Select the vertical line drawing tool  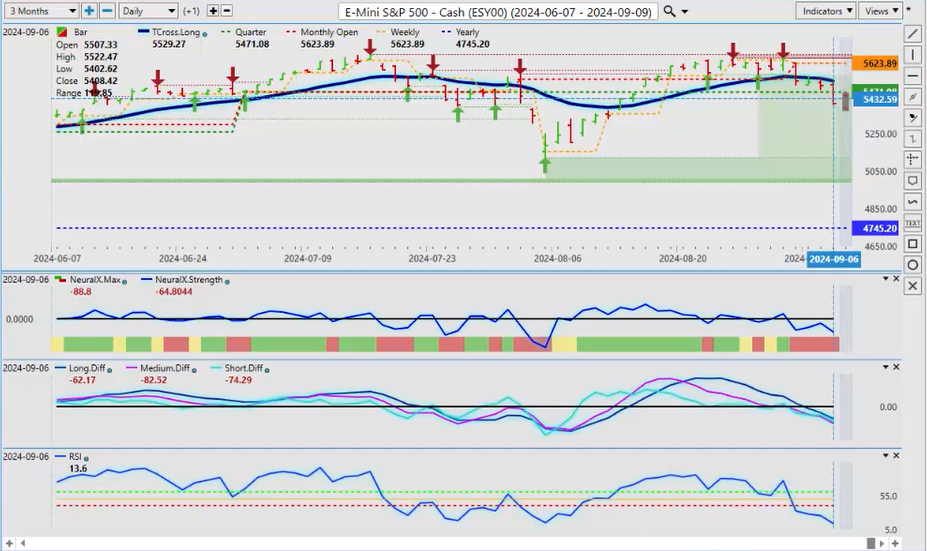(913, 55)
